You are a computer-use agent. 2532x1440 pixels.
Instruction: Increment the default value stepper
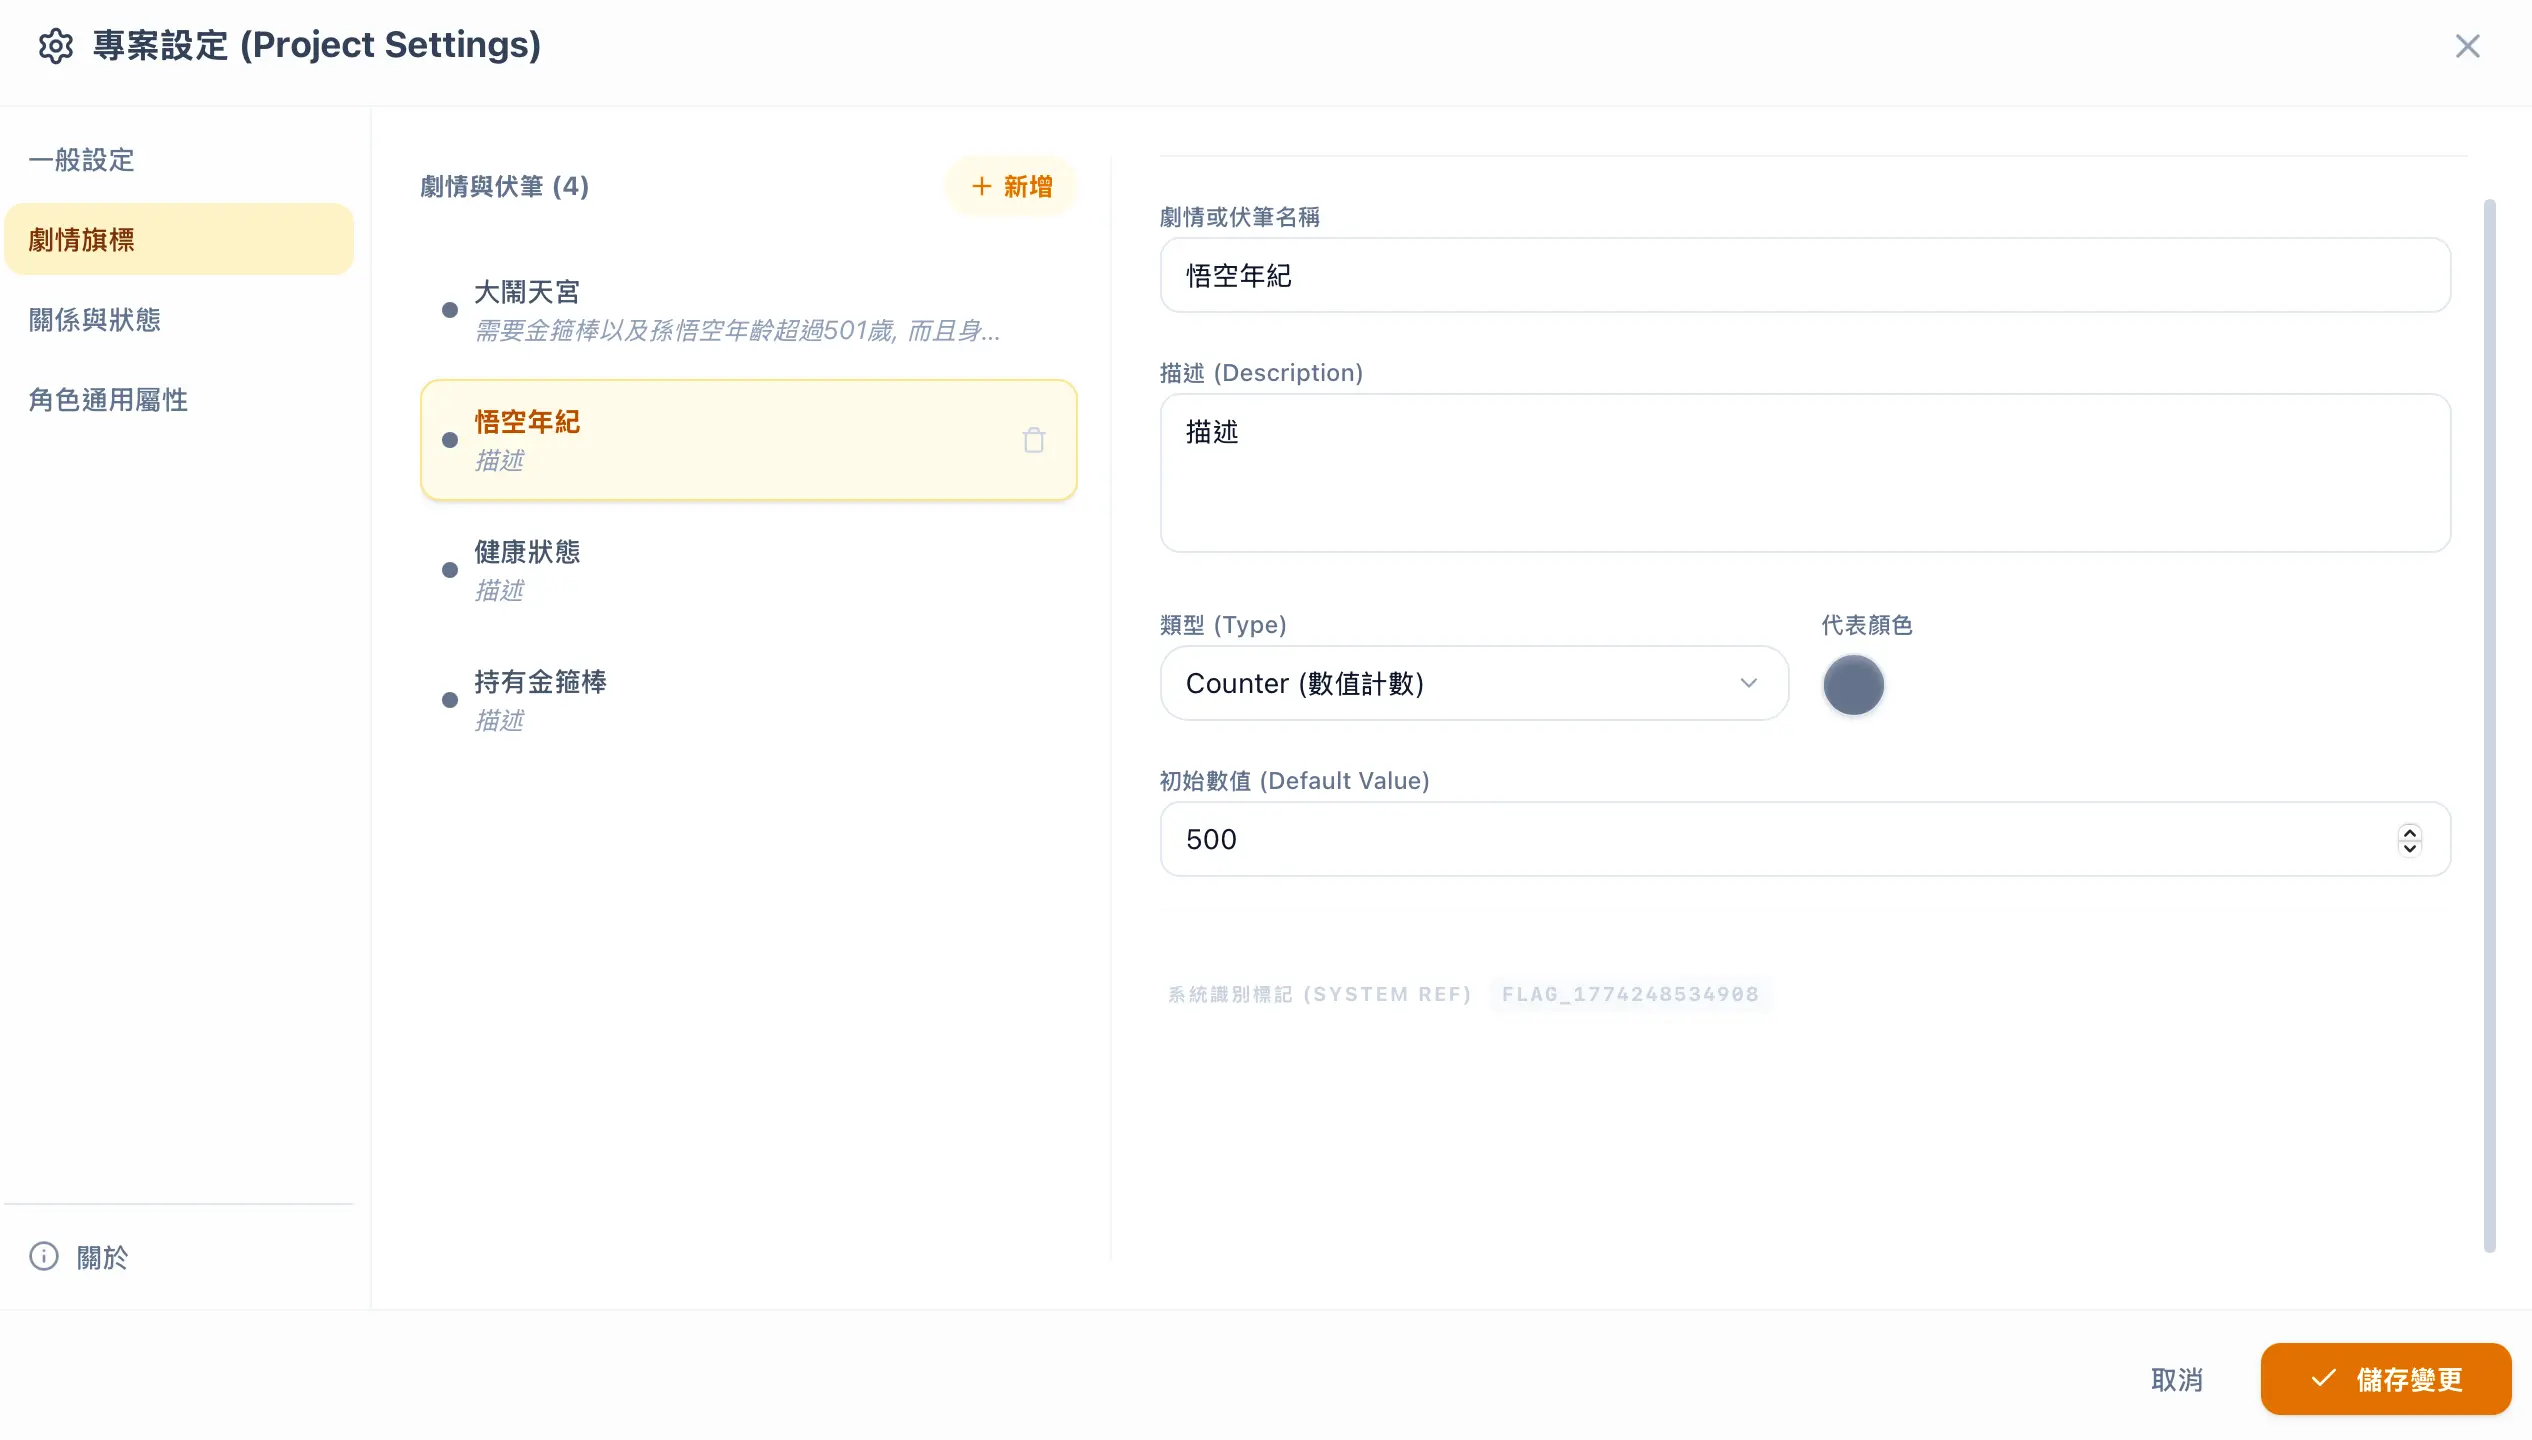[x=2410, y=832]
